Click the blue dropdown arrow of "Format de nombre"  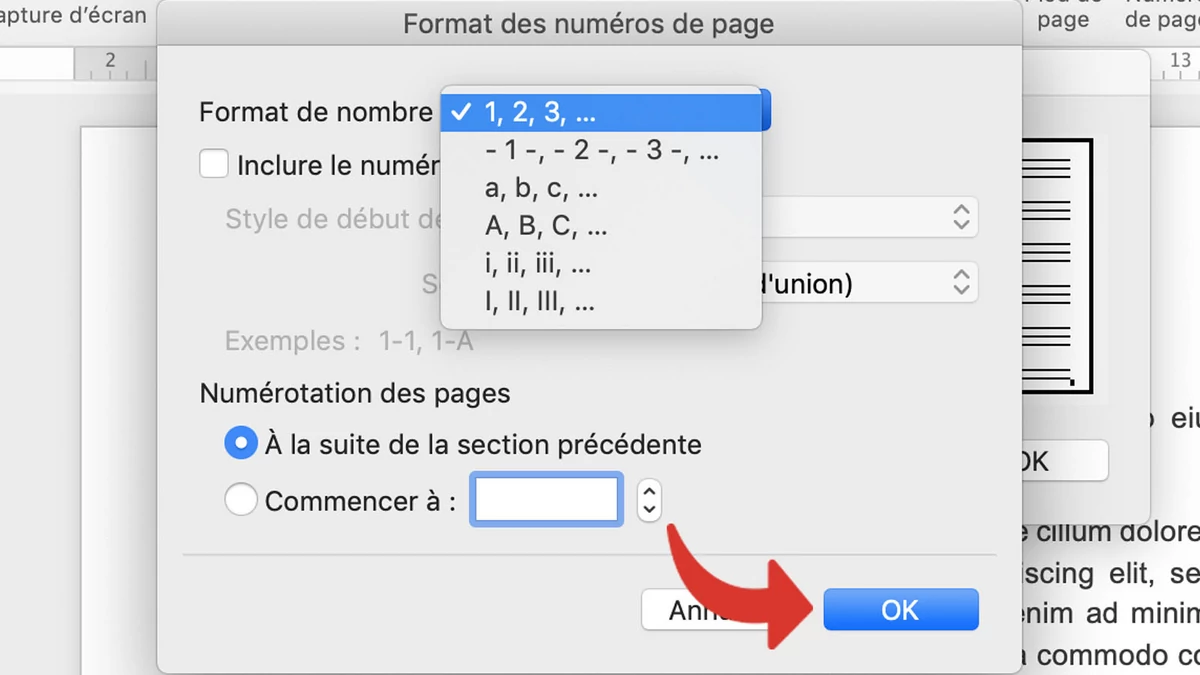click(x=767, y=110)
